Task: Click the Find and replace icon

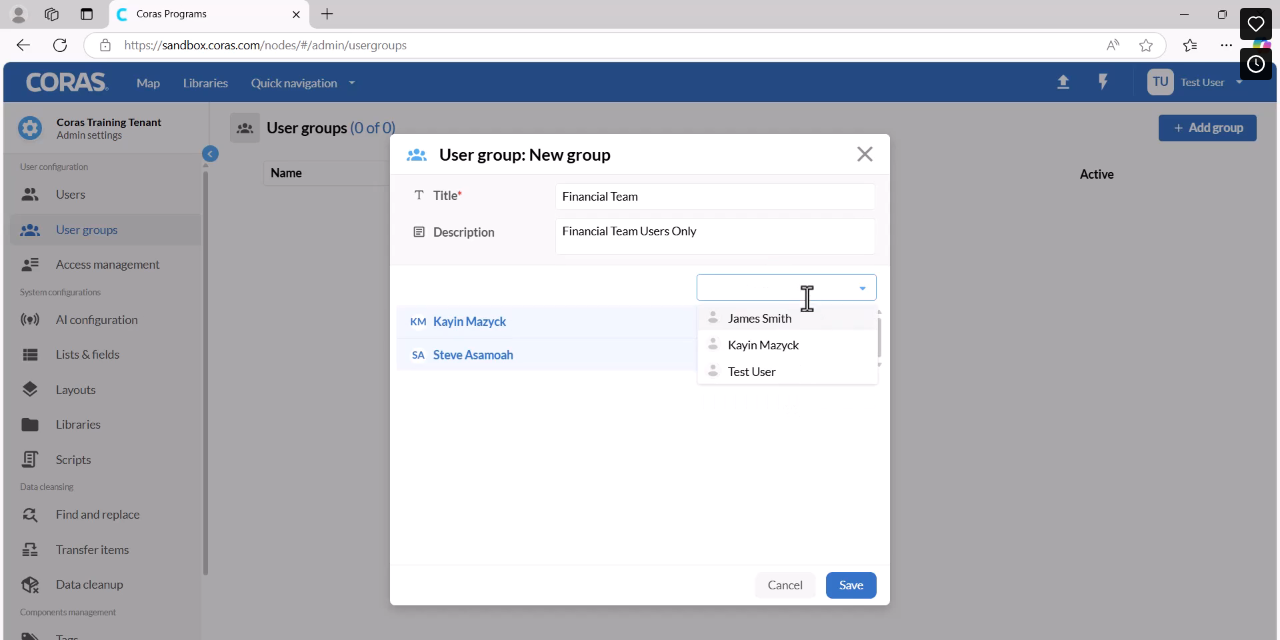Action: point(30,515)
